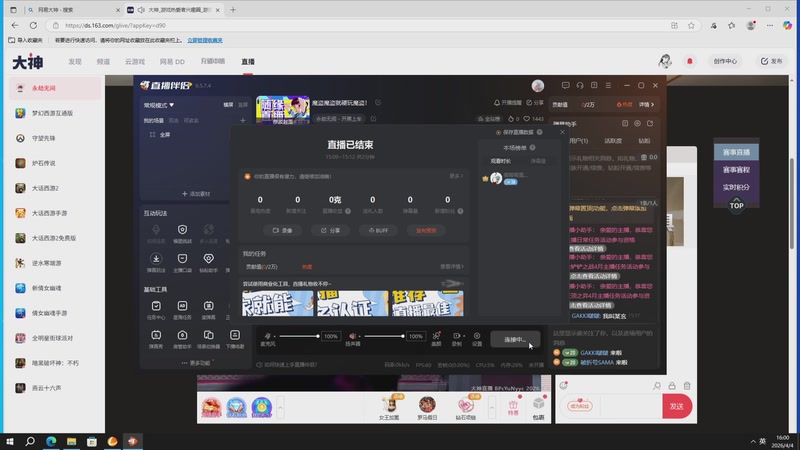Click the BUFF button in the dialog
Image resolution: width=800 pixels, height=450 pixels.
[x=378, y=231]
